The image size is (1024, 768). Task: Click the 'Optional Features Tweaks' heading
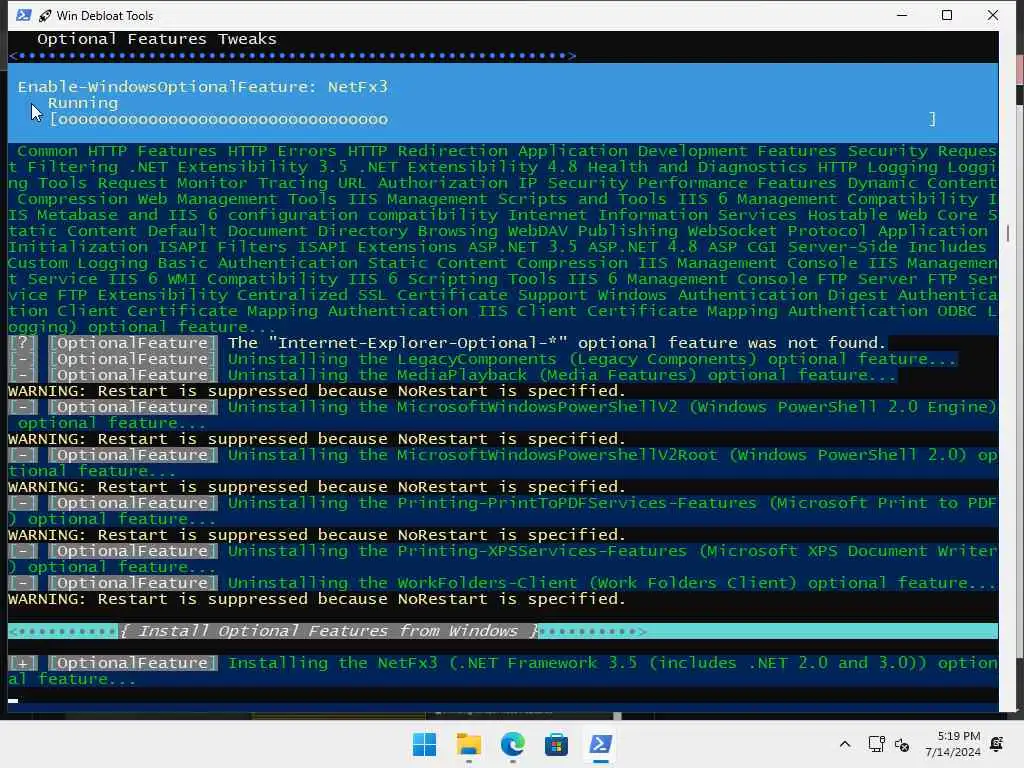click(157, 39)
